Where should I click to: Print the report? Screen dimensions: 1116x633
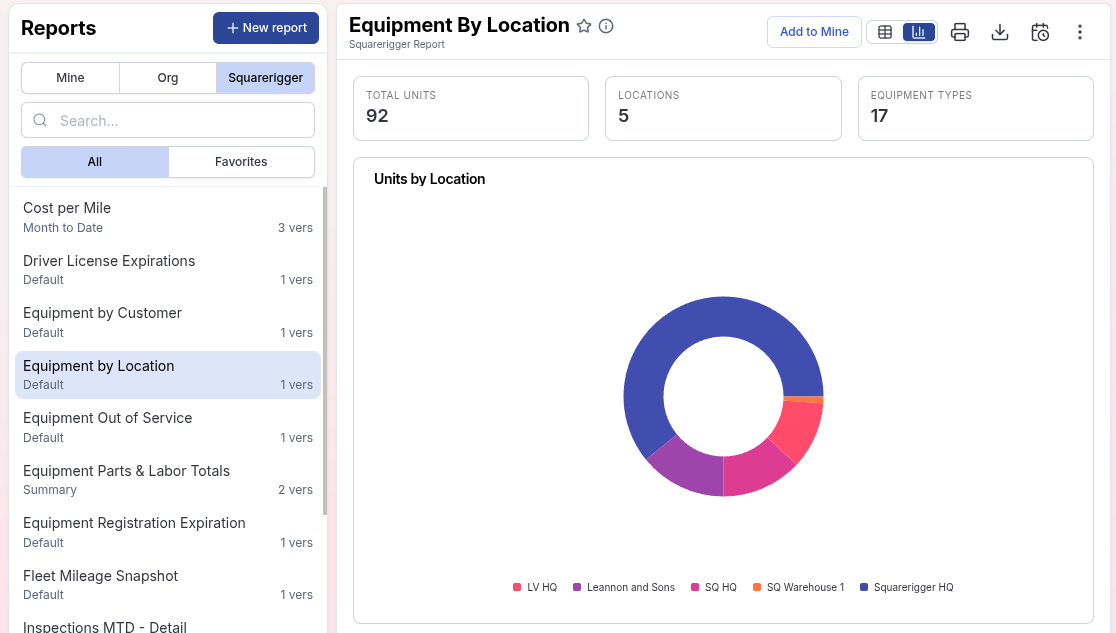coord(959,32)
